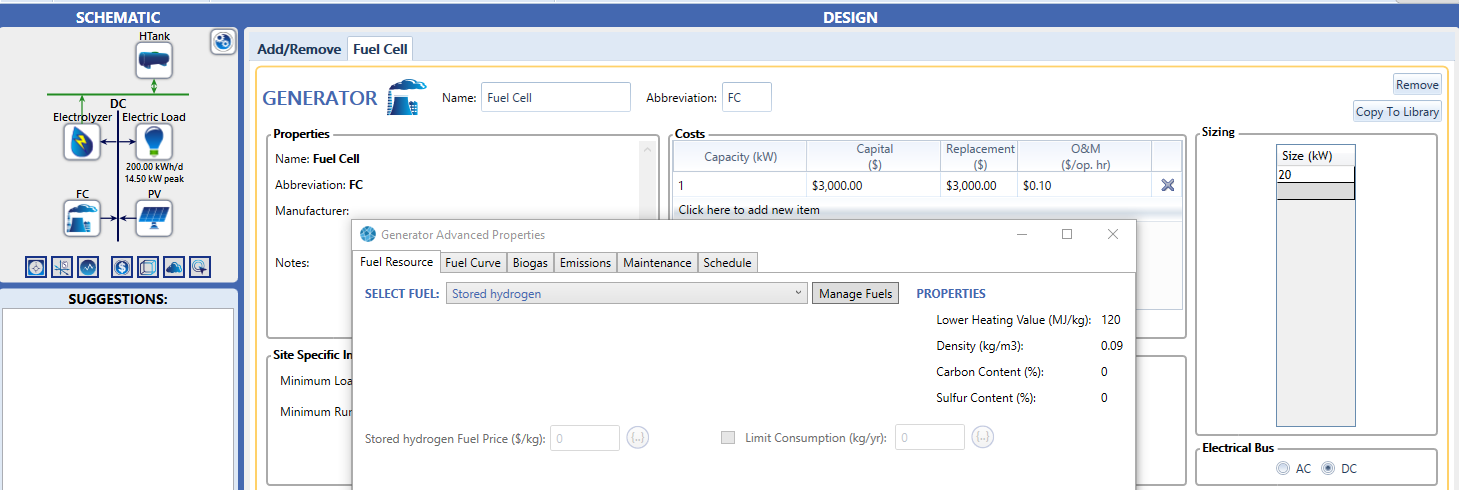The width and height of the screenshot is (1459, 490).
Task: Delete the cost row with X icon
Action: tap(1166, 185)
